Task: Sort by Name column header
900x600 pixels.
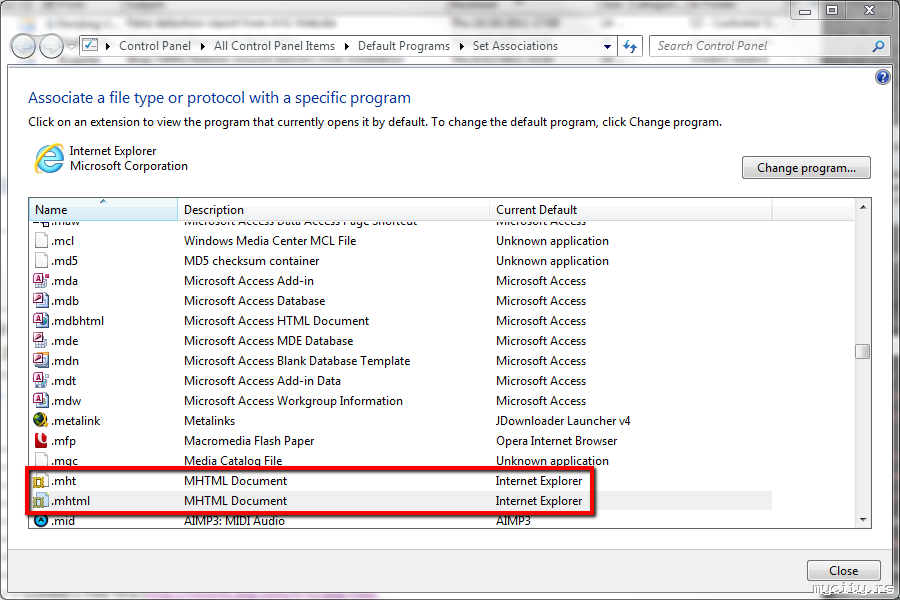Action: 103,210
